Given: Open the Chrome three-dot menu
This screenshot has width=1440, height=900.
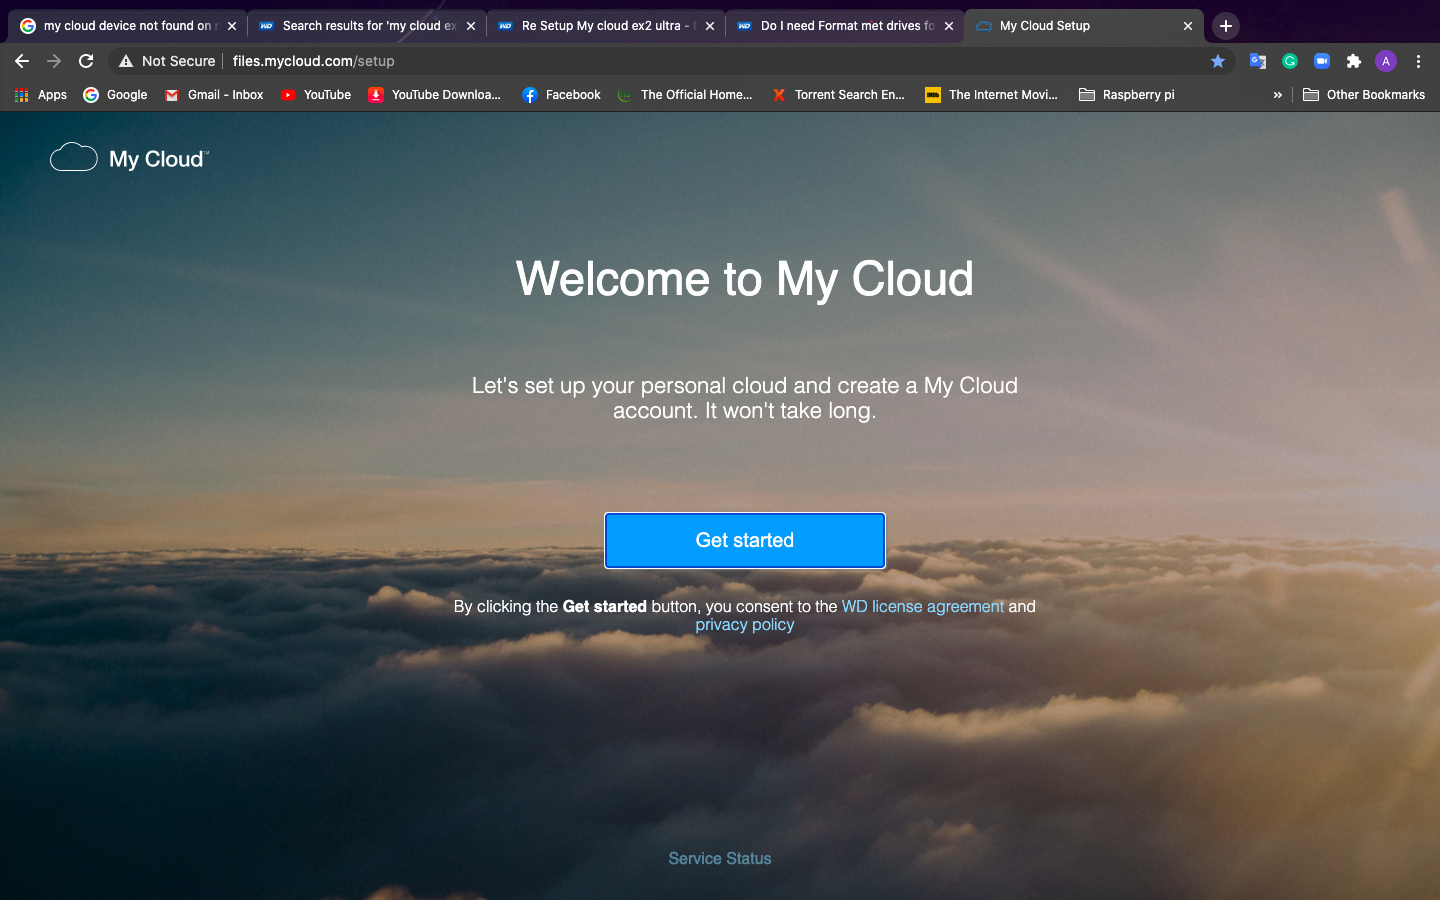Looking at the screenshot, I should (1418, 61).
